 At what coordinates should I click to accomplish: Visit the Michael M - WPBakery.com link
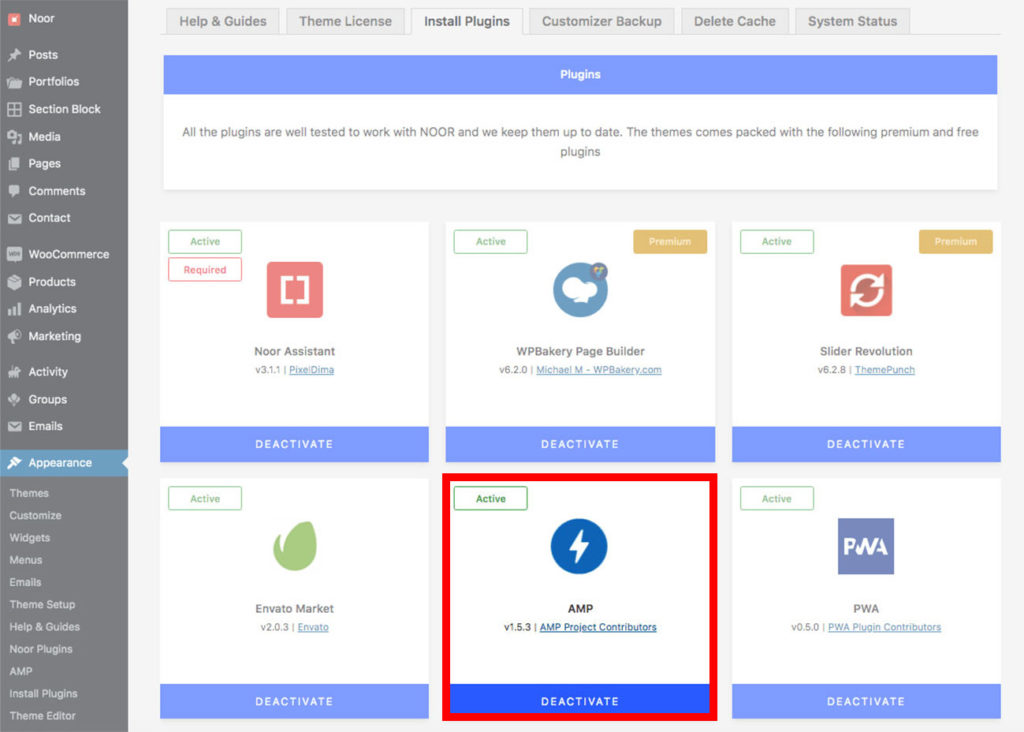click(599, 370)
